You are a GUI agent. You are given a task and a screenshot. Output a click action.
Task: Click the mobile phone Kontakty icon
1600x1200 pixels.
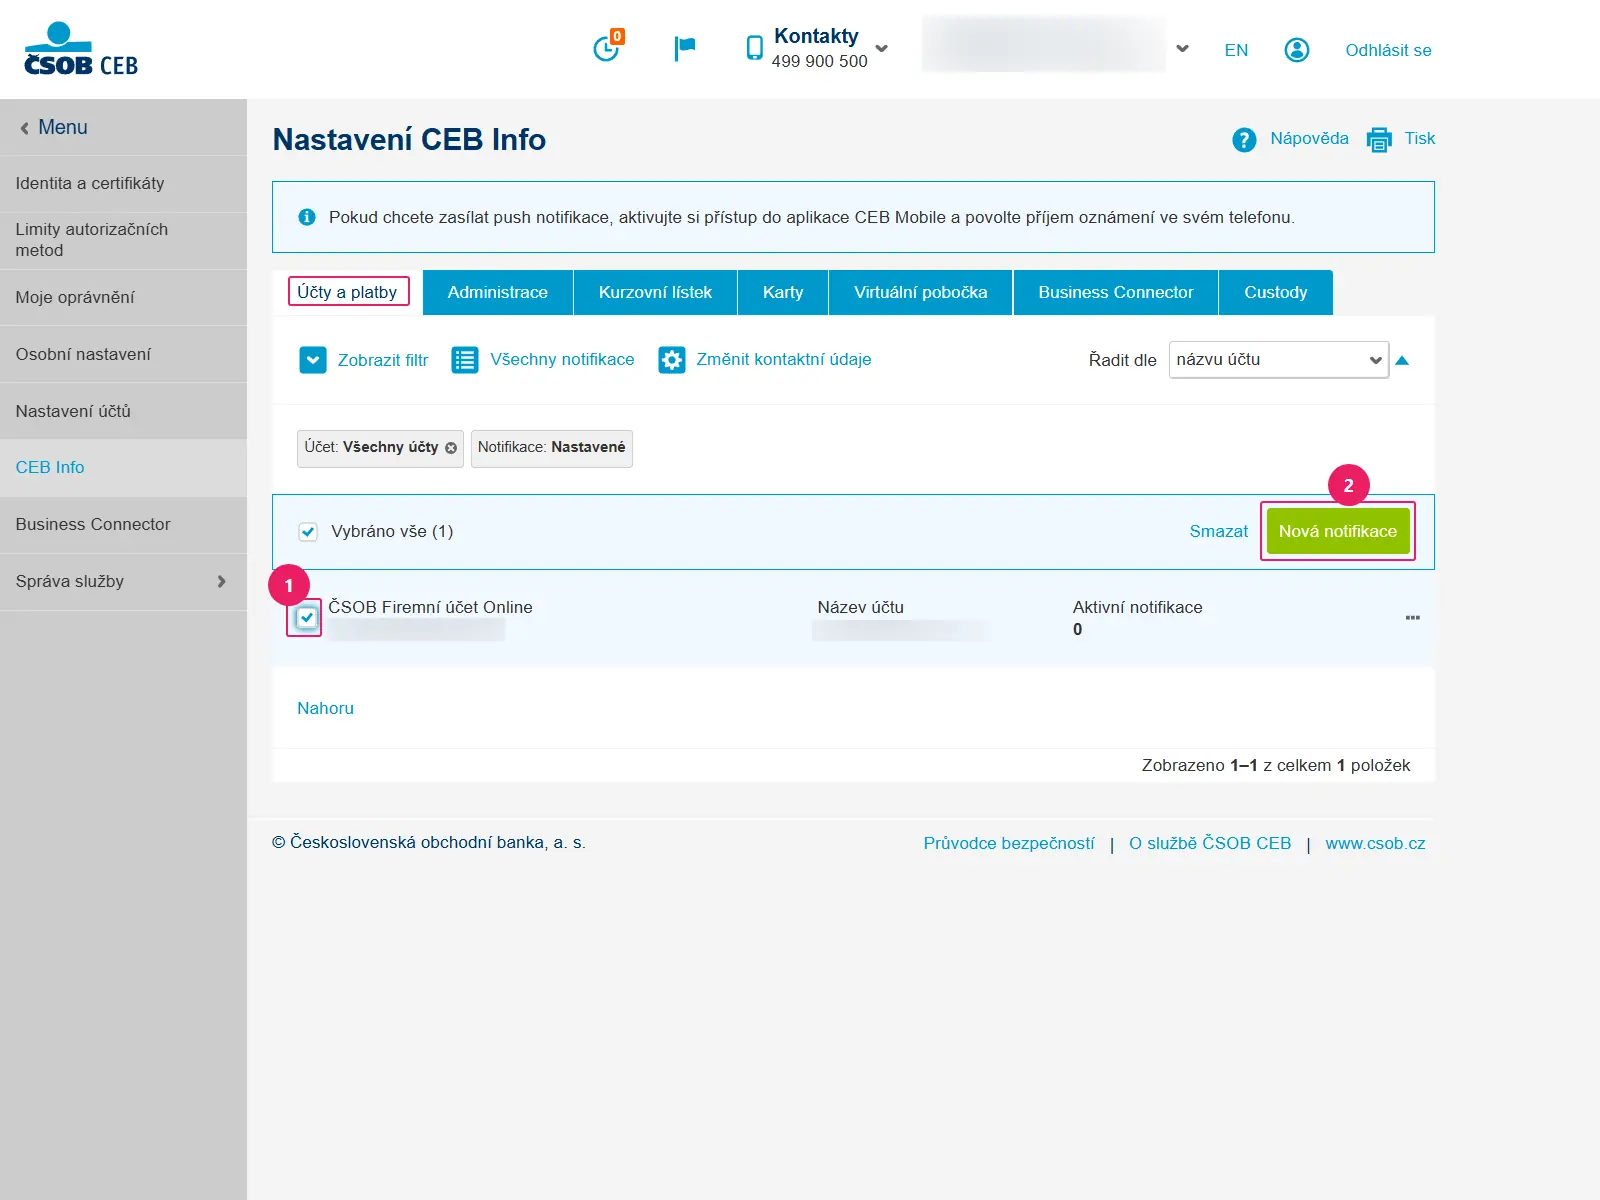755,48
